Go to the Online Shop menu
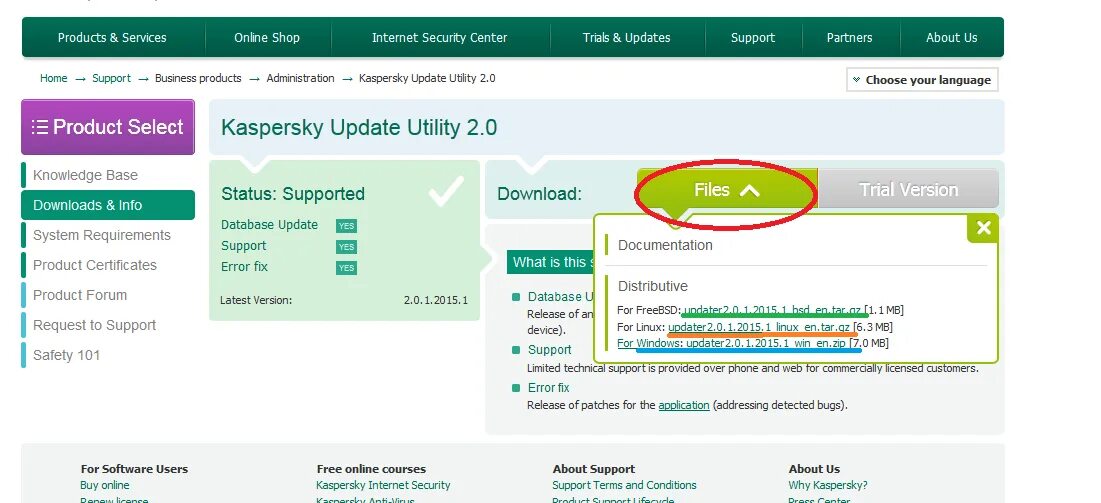 [267, 38]
